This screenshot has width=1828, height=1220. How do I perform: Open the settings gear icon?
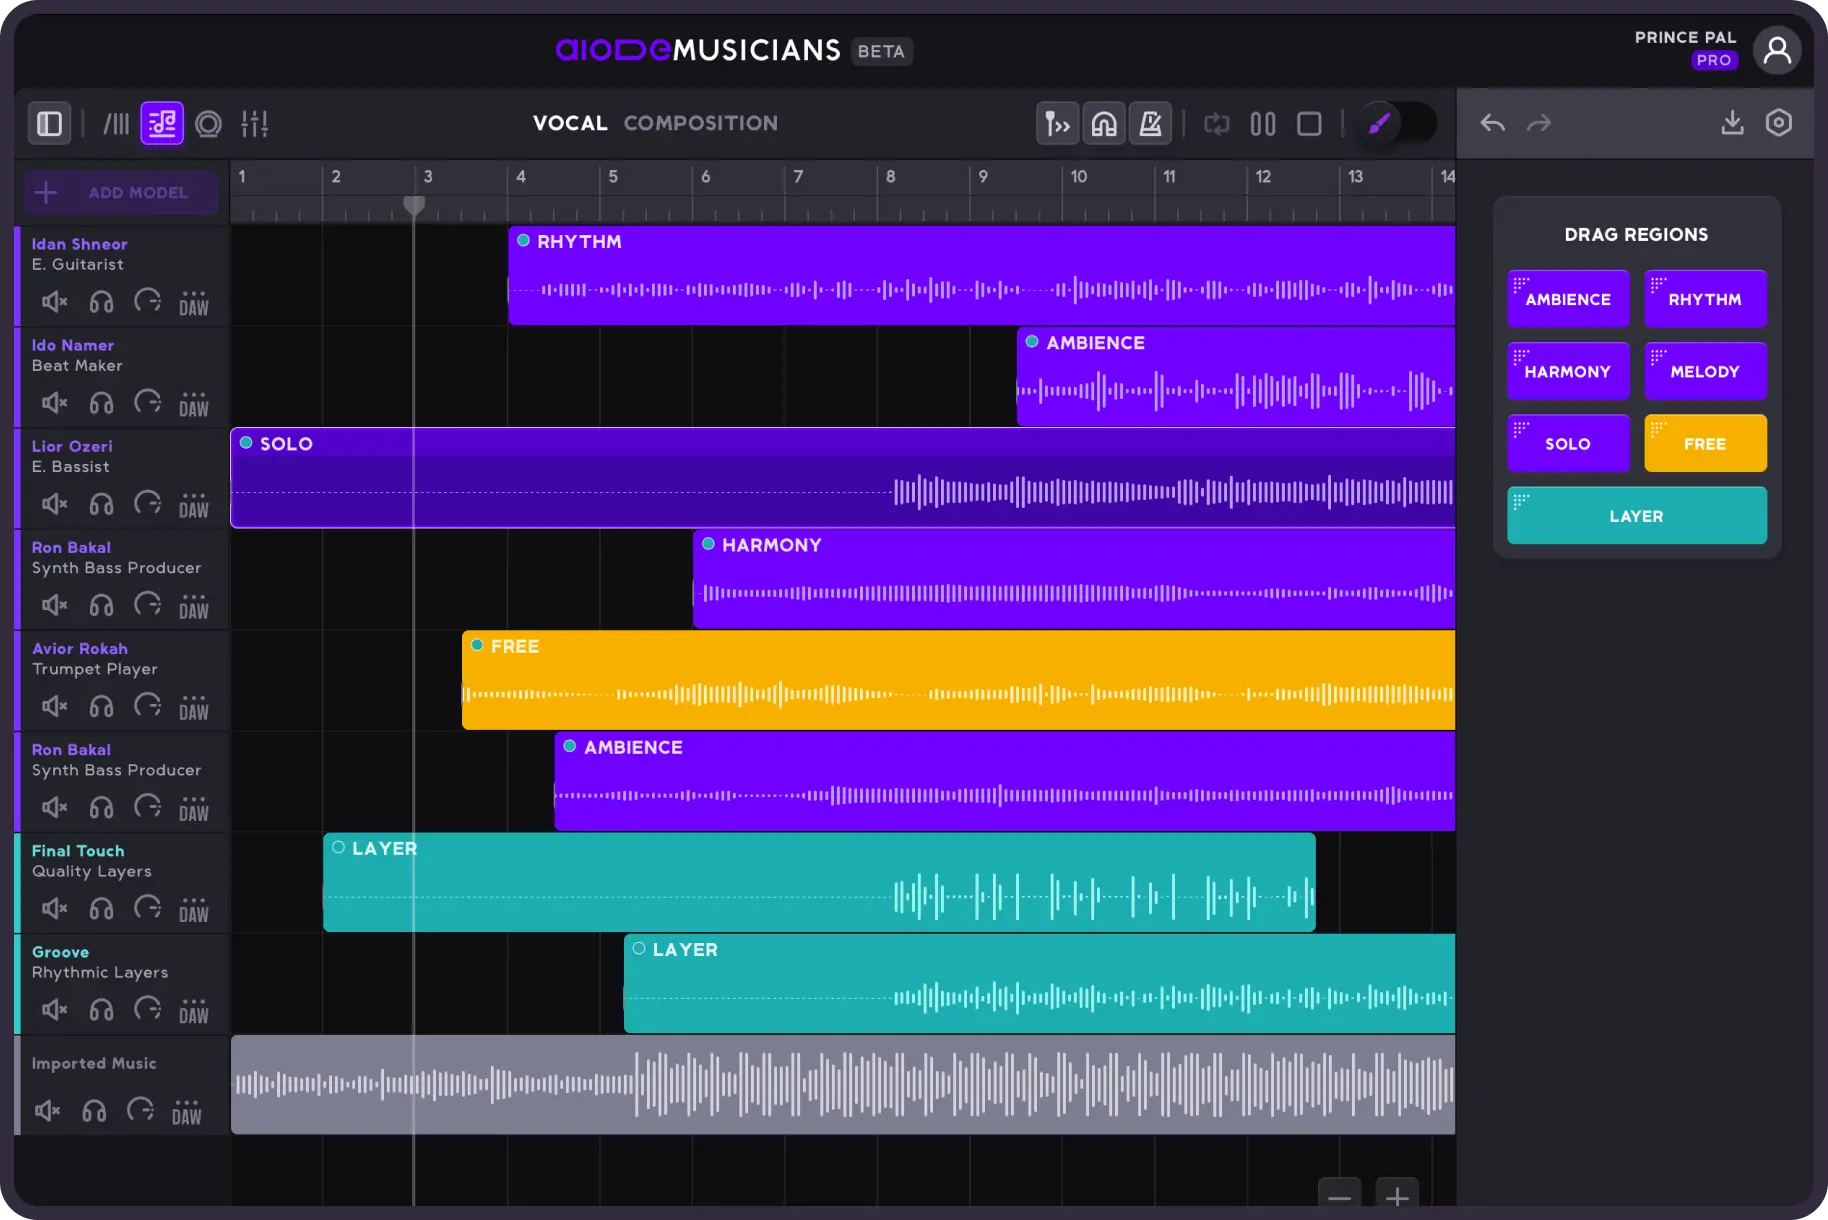click(1779, 122)
